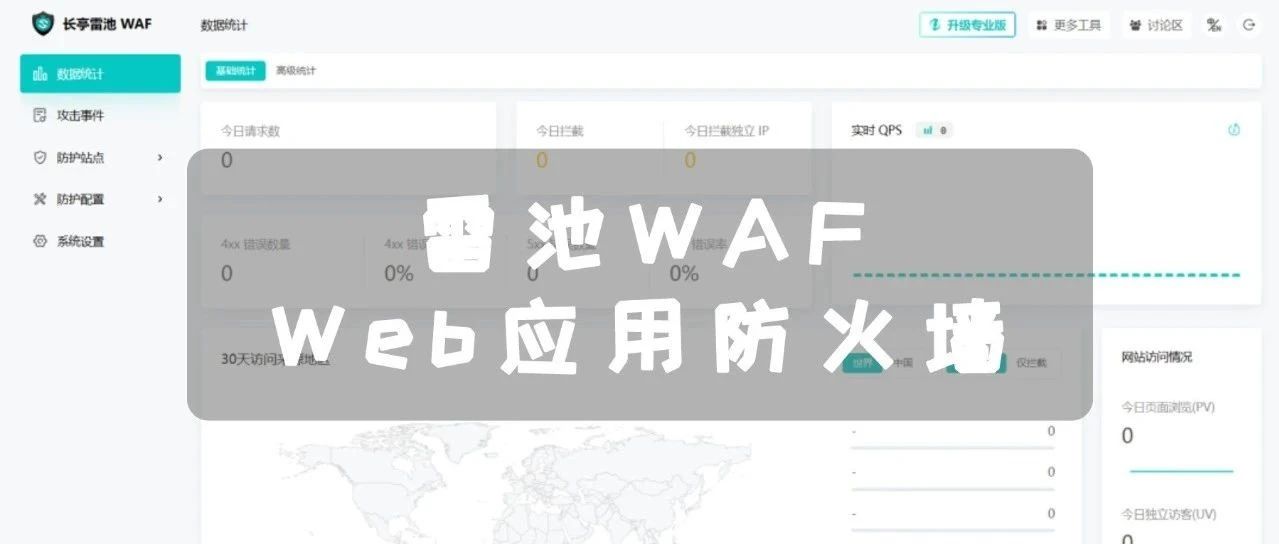Switch to the 高级统计 tab
Viewport: 1279px width, 544px height.
[x=296, y=71]
